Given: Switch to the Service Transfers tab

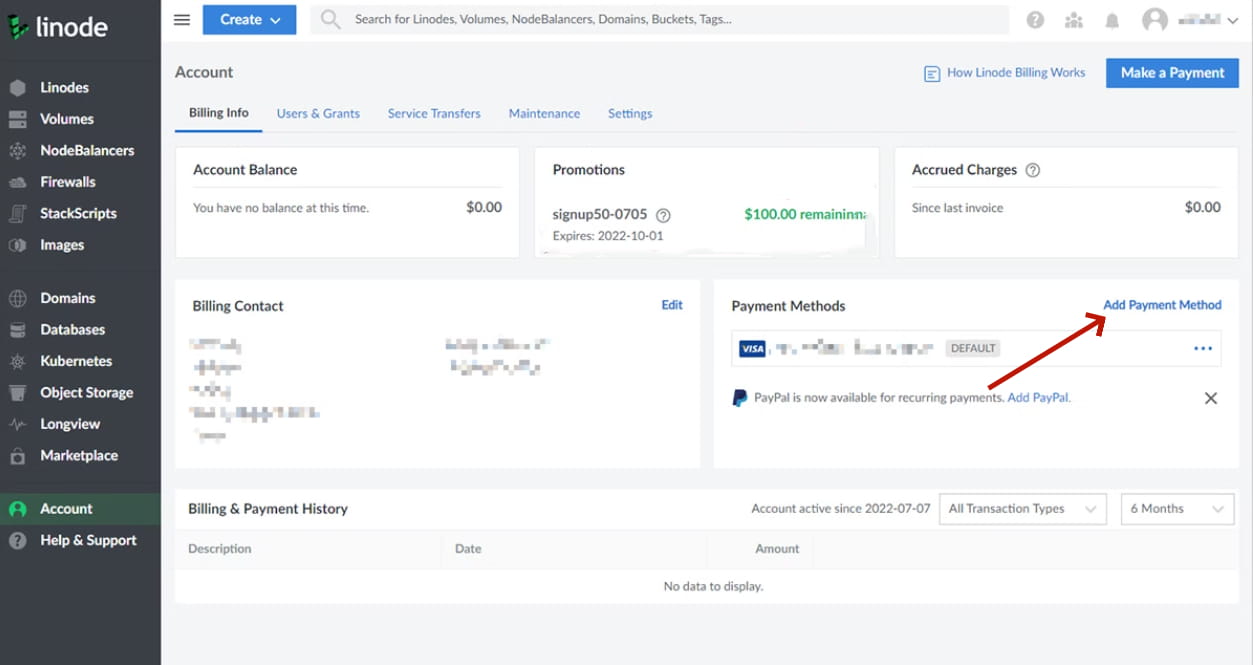Looking at the screenshot, I should point(434,114).
